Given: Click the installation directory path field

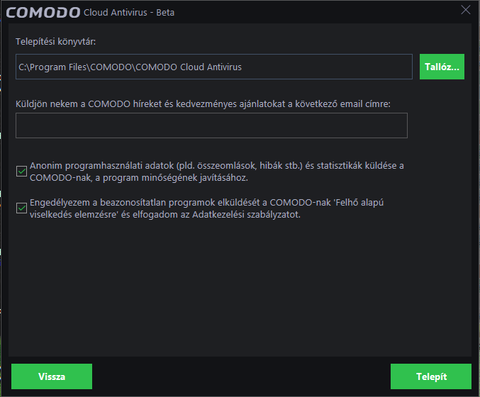Looking at the screenshot, I should pos(214,67).
